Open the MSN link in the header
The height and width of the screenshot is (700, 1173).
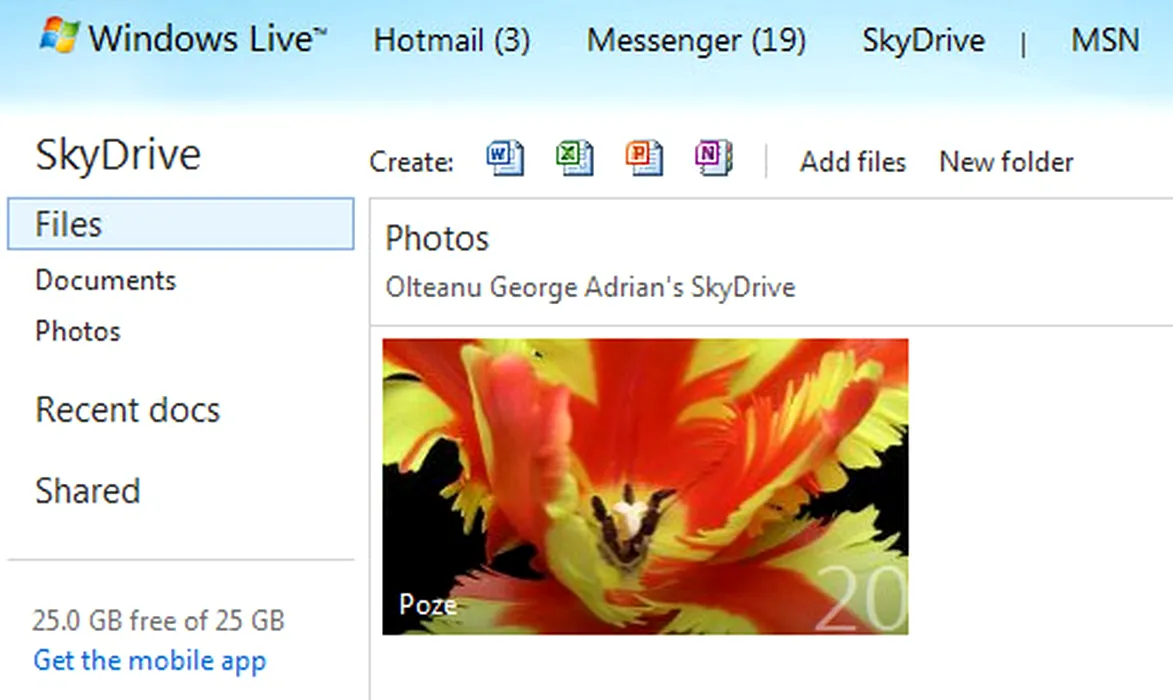coord(1104,41)
